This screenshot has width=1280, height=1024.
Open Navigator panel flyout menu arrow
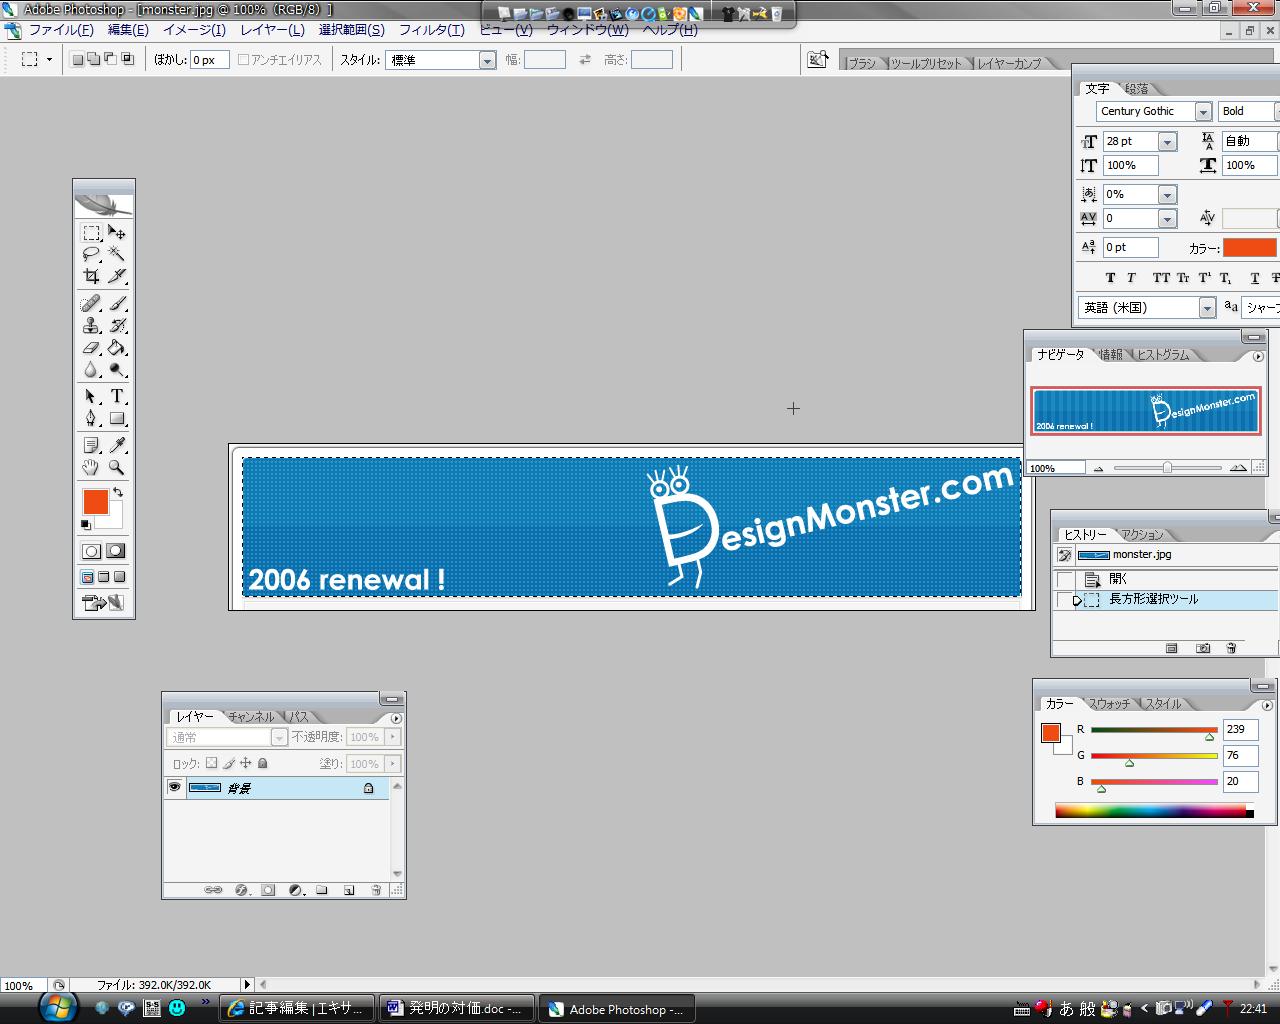(1258, 356)
